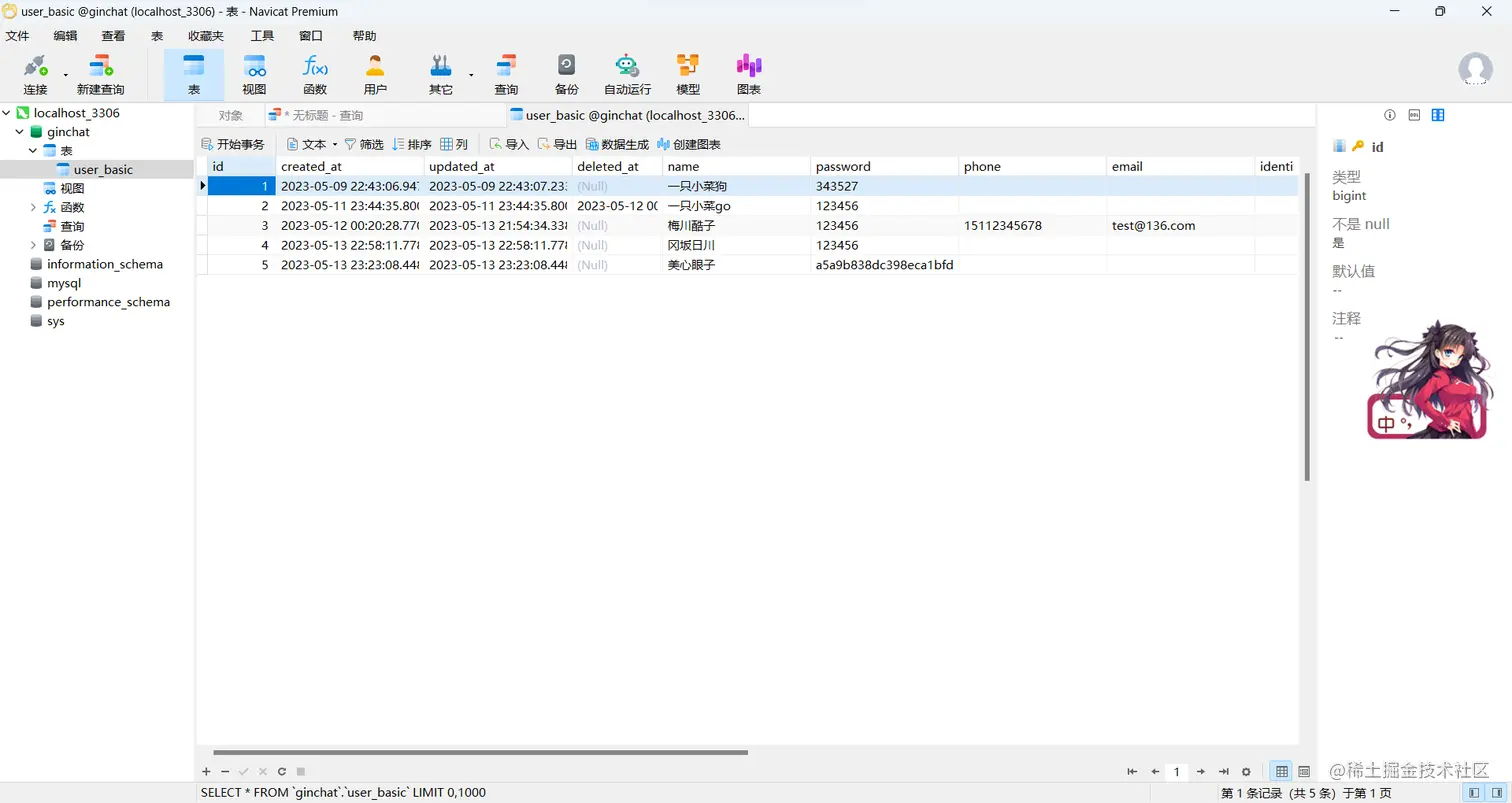Select the 表 (Table) toolbar icon

(193, 75)
